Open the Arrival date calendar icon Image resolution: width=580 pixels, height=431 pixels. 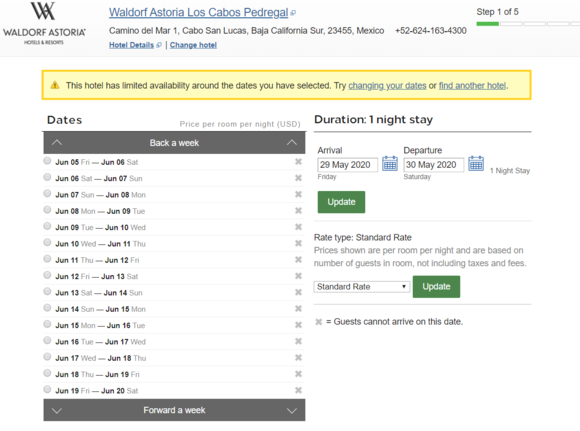pos(390,164)
